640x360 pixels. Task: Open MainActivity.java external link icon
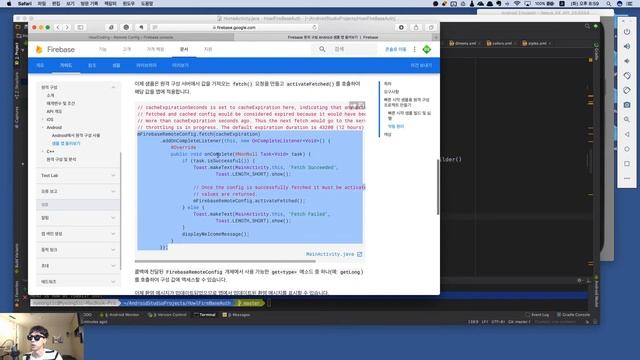(x=360, y=254)
